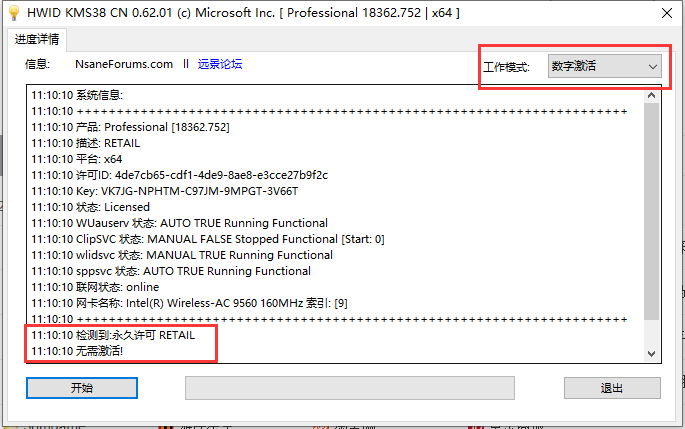Close the HWID KMS38 window

(x=667, y=13)
